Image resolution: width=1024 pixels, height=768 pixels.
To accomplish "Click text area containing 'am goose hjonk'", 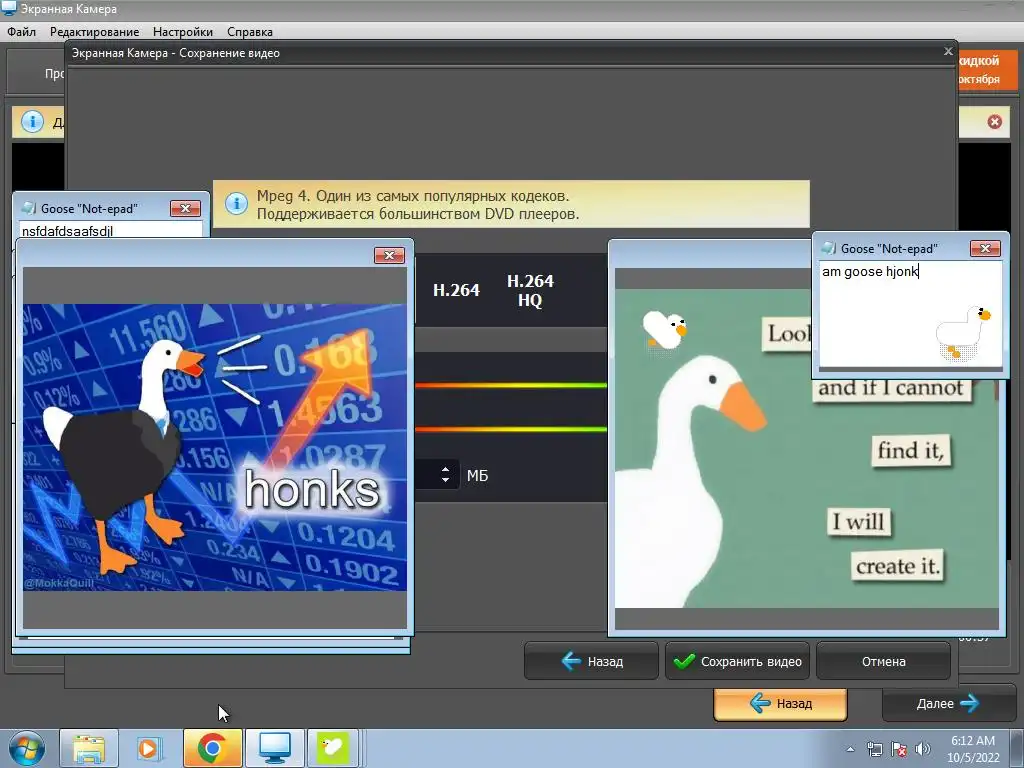I will click(910, 314).
